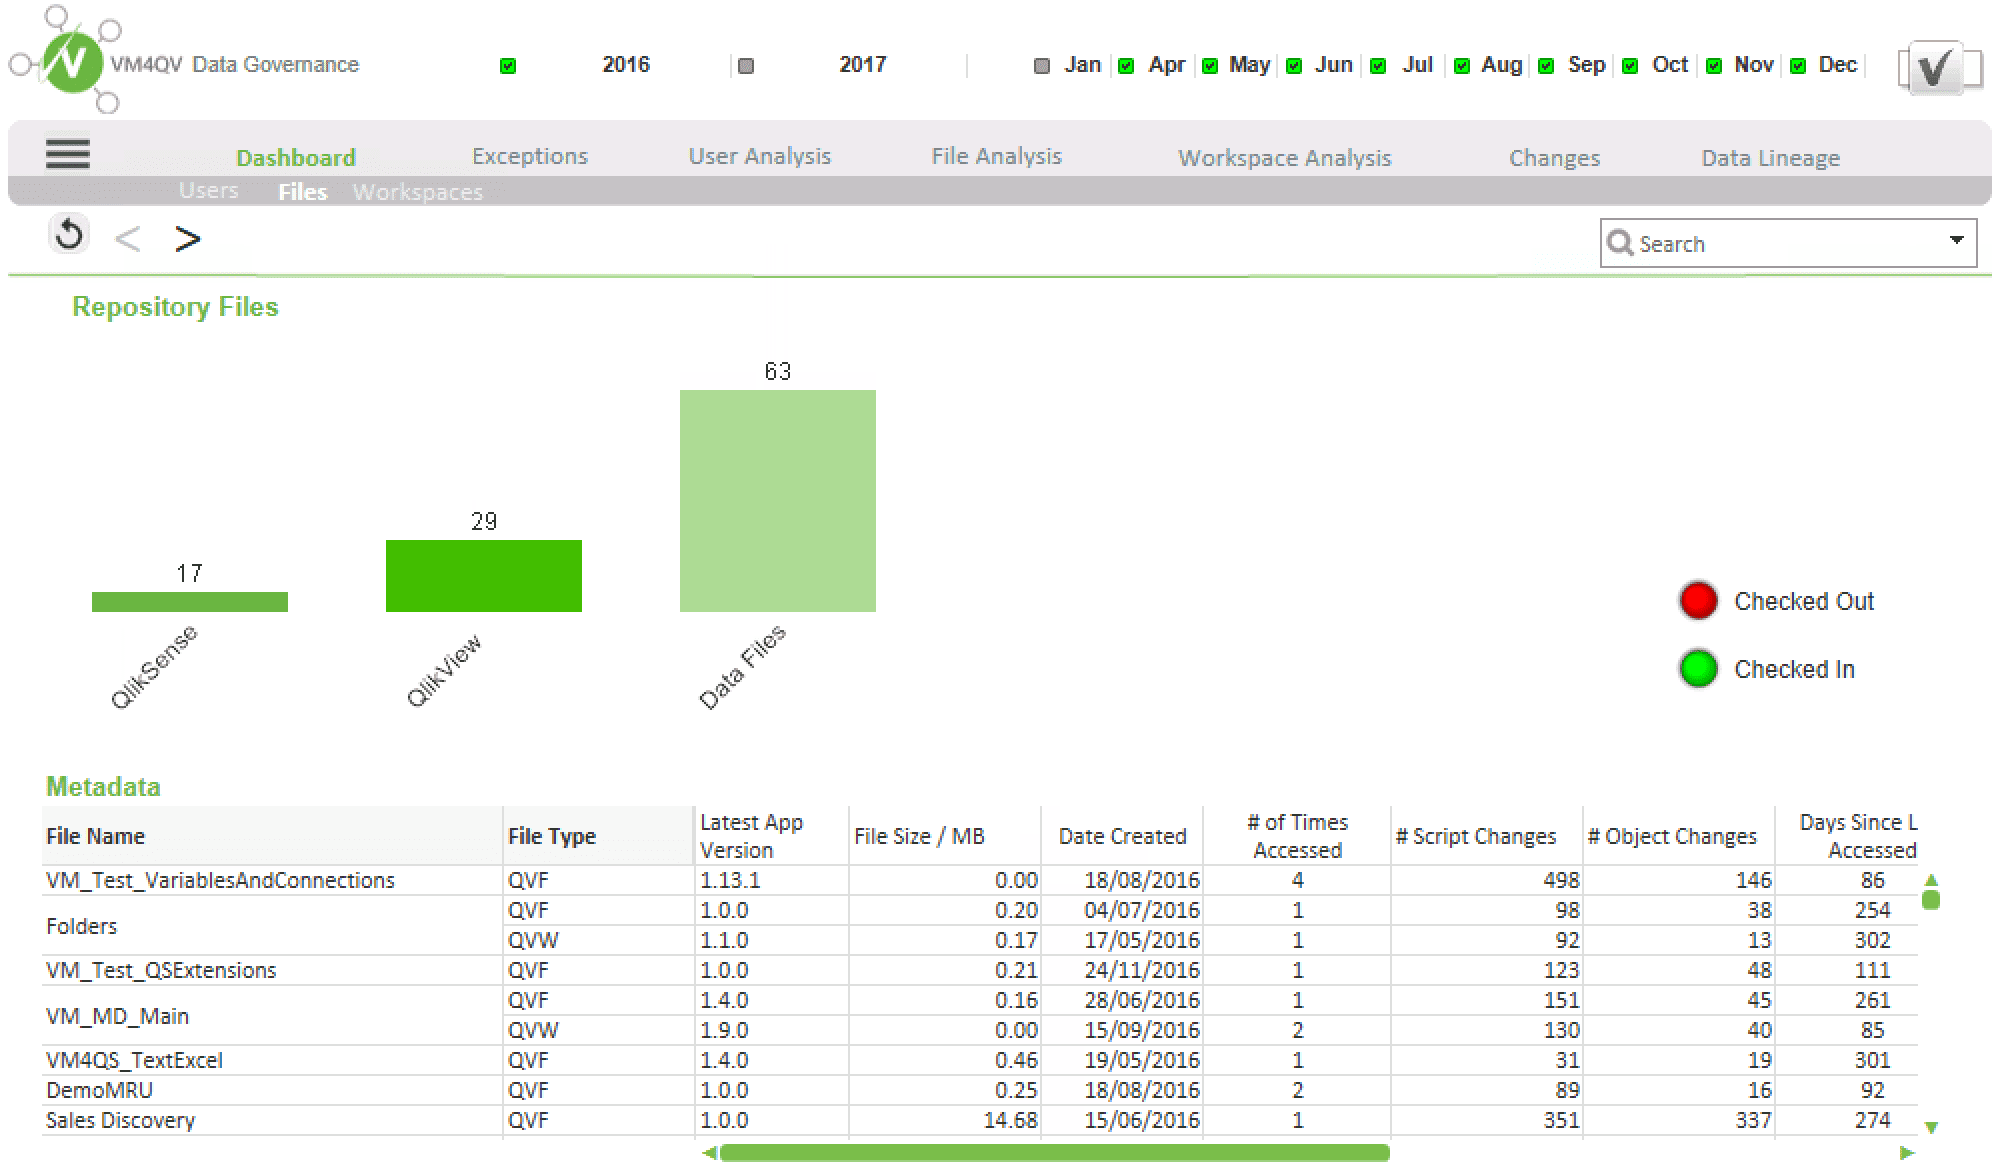The width and height of the screenshot is (1996, 1172).
Task: Select the Files sub-tab
Action: pyautogui.click(x=303, y=192)
